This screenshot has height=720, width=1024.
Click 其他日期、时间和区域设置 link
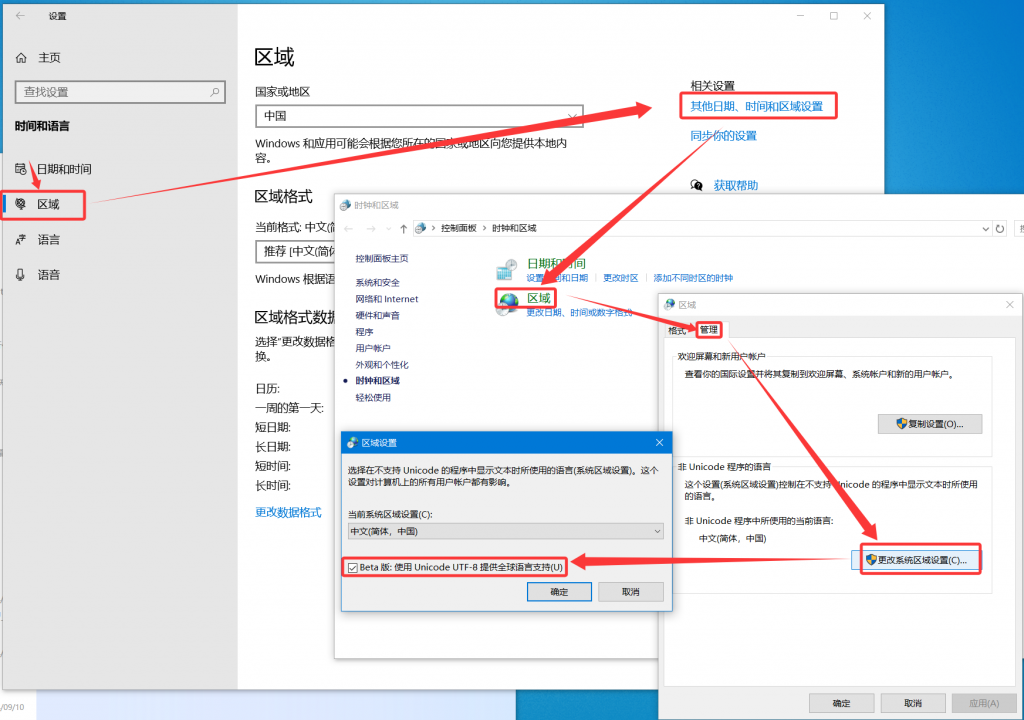757,106
